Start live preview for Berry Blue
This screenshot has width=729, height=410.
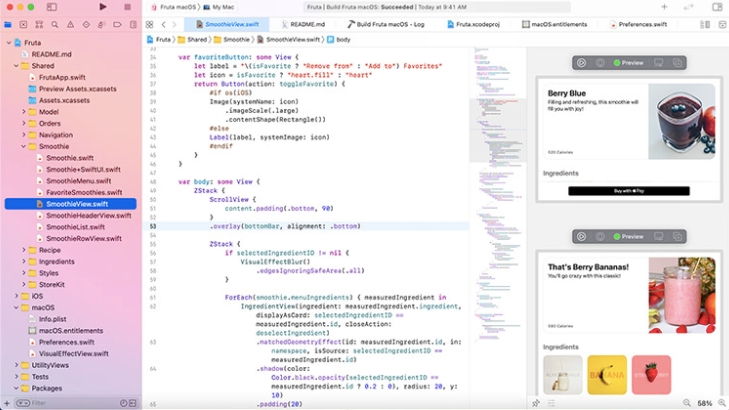click(581, 63)
